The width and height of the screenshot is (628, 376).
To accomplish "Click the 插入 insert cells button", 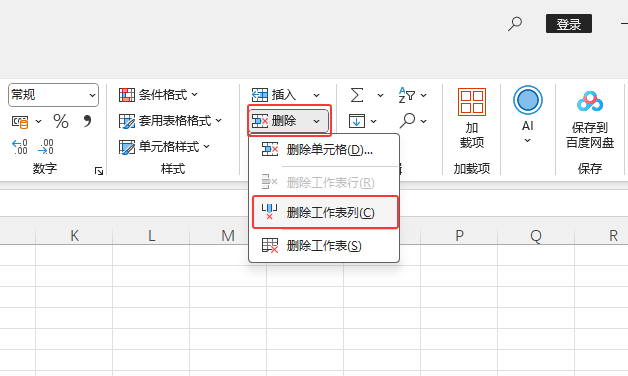I will pos(274,95).
